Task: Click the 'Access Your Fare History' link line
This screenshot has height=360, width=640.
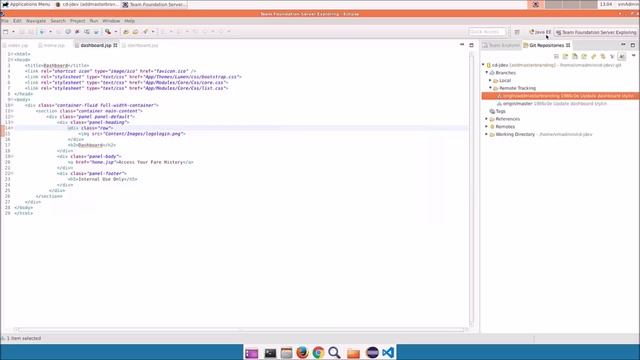Action: coord(131,162)
